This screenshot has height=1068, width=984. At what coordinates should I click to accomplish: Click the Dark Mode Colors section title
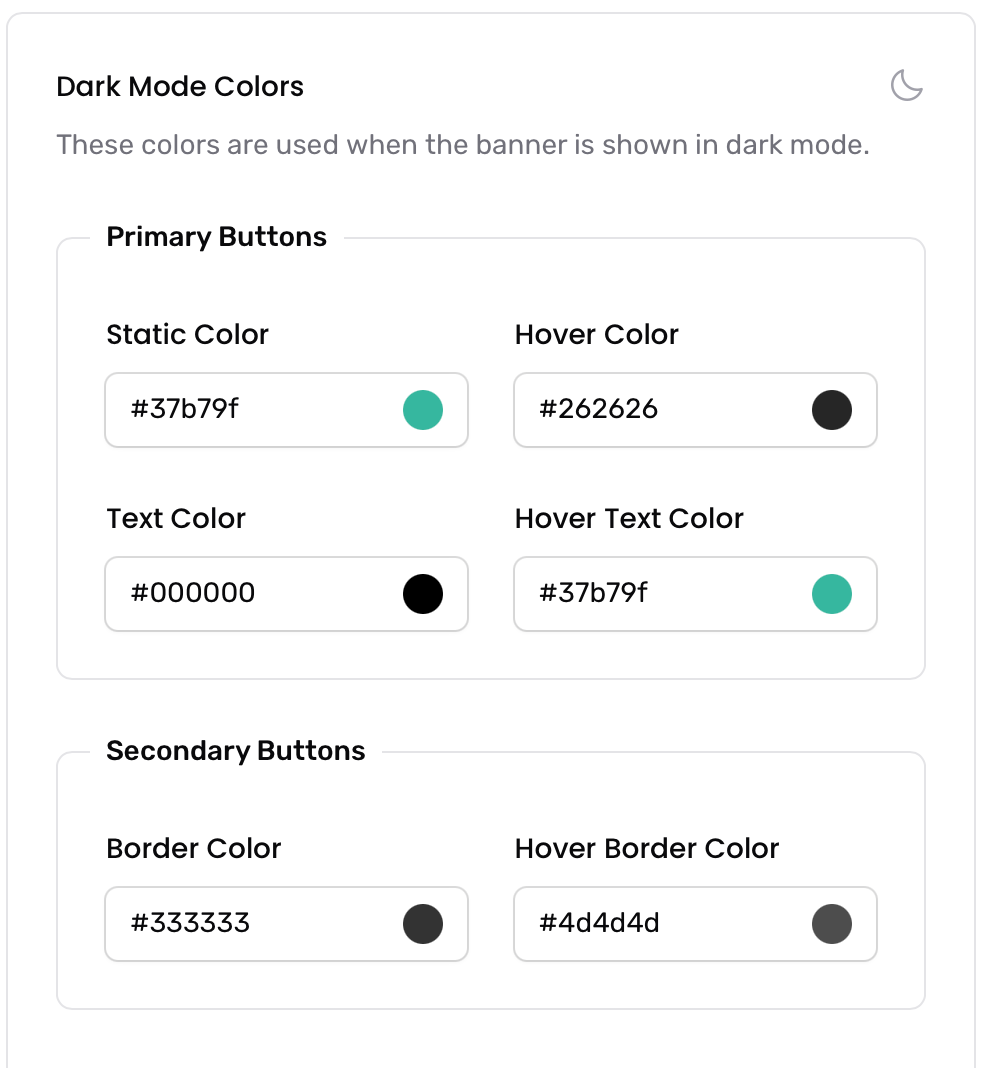point(180,87)
